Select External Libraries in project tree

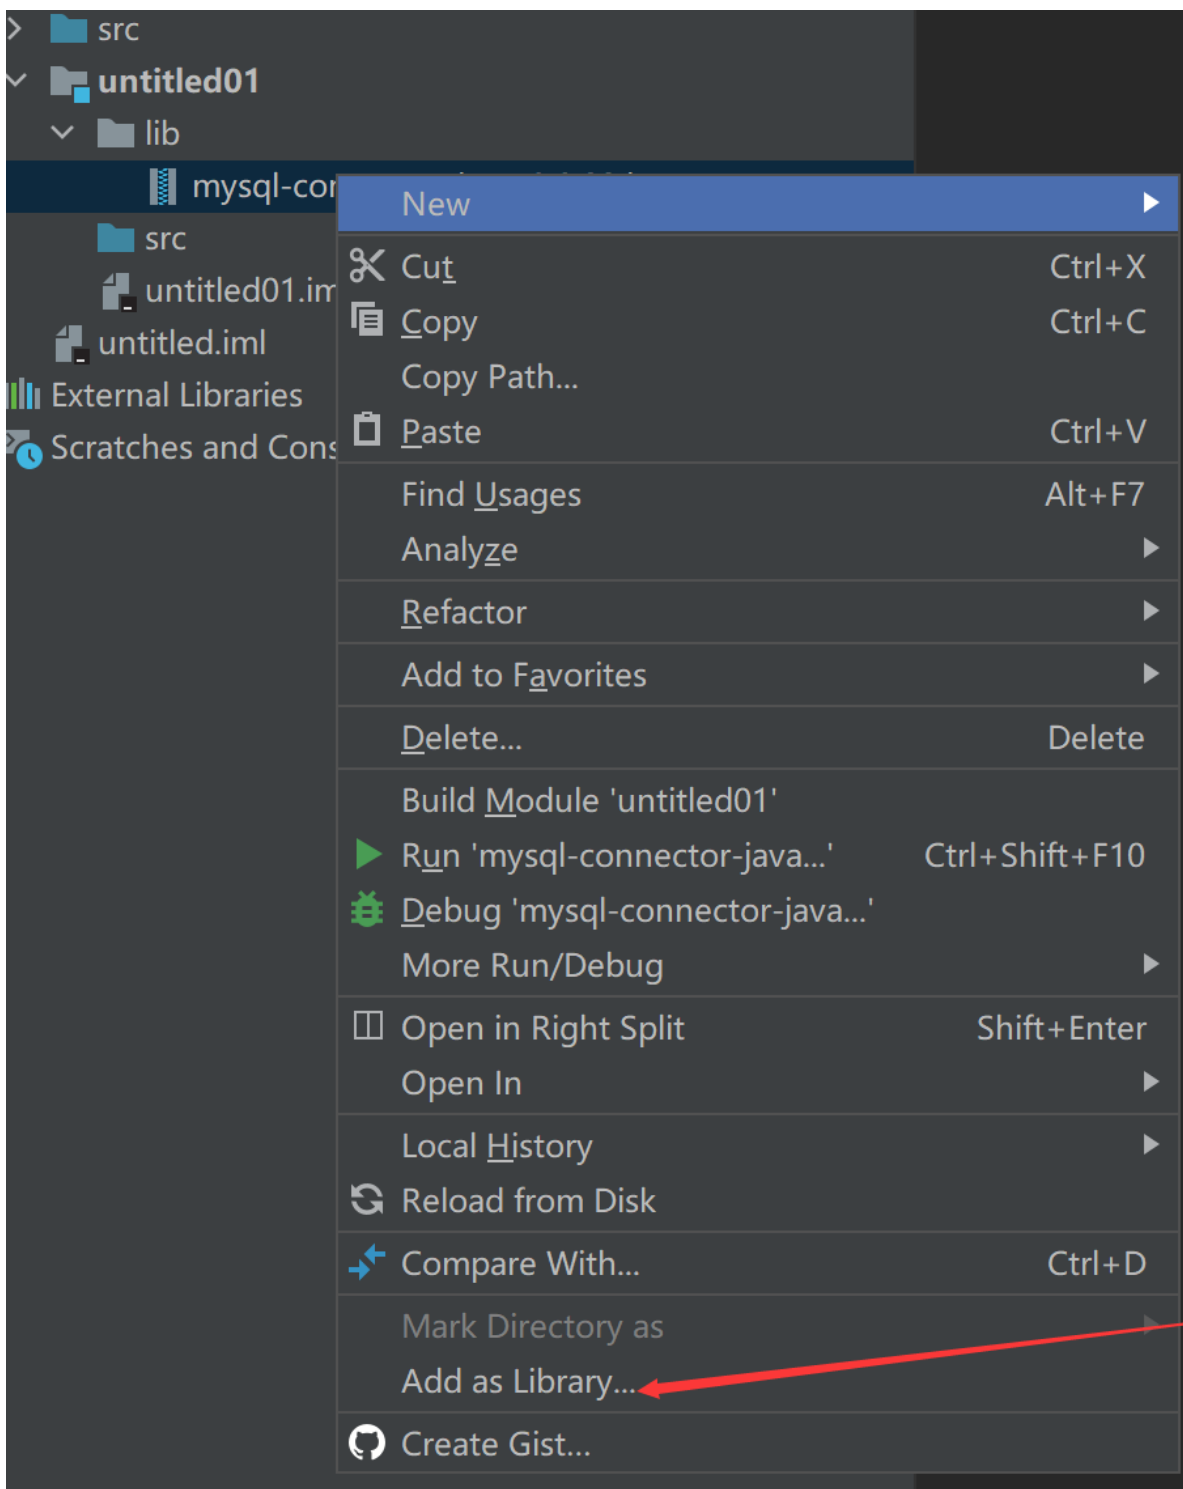pos(177,395)
